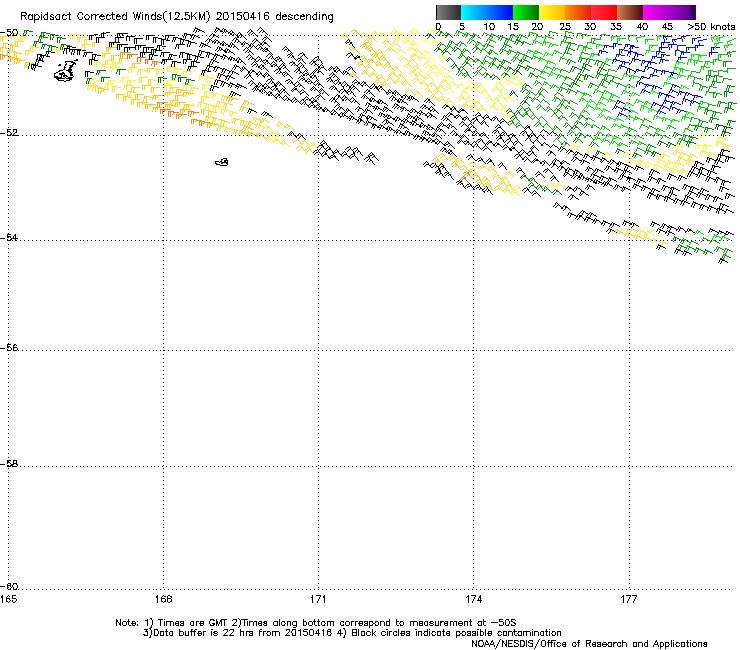Click the "-56" latitude axis label
This screenshot has height=650, width=740.
click(x=9, y=348)
